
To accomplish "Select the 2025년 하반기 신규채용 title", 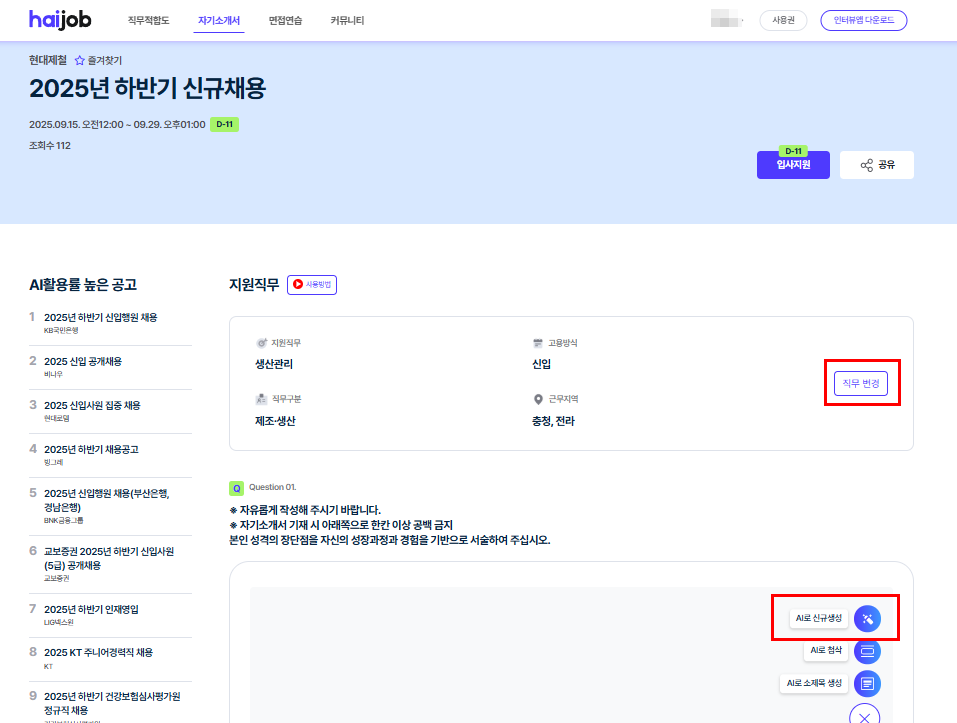I will pyautogui.click(x=148, y=88).
